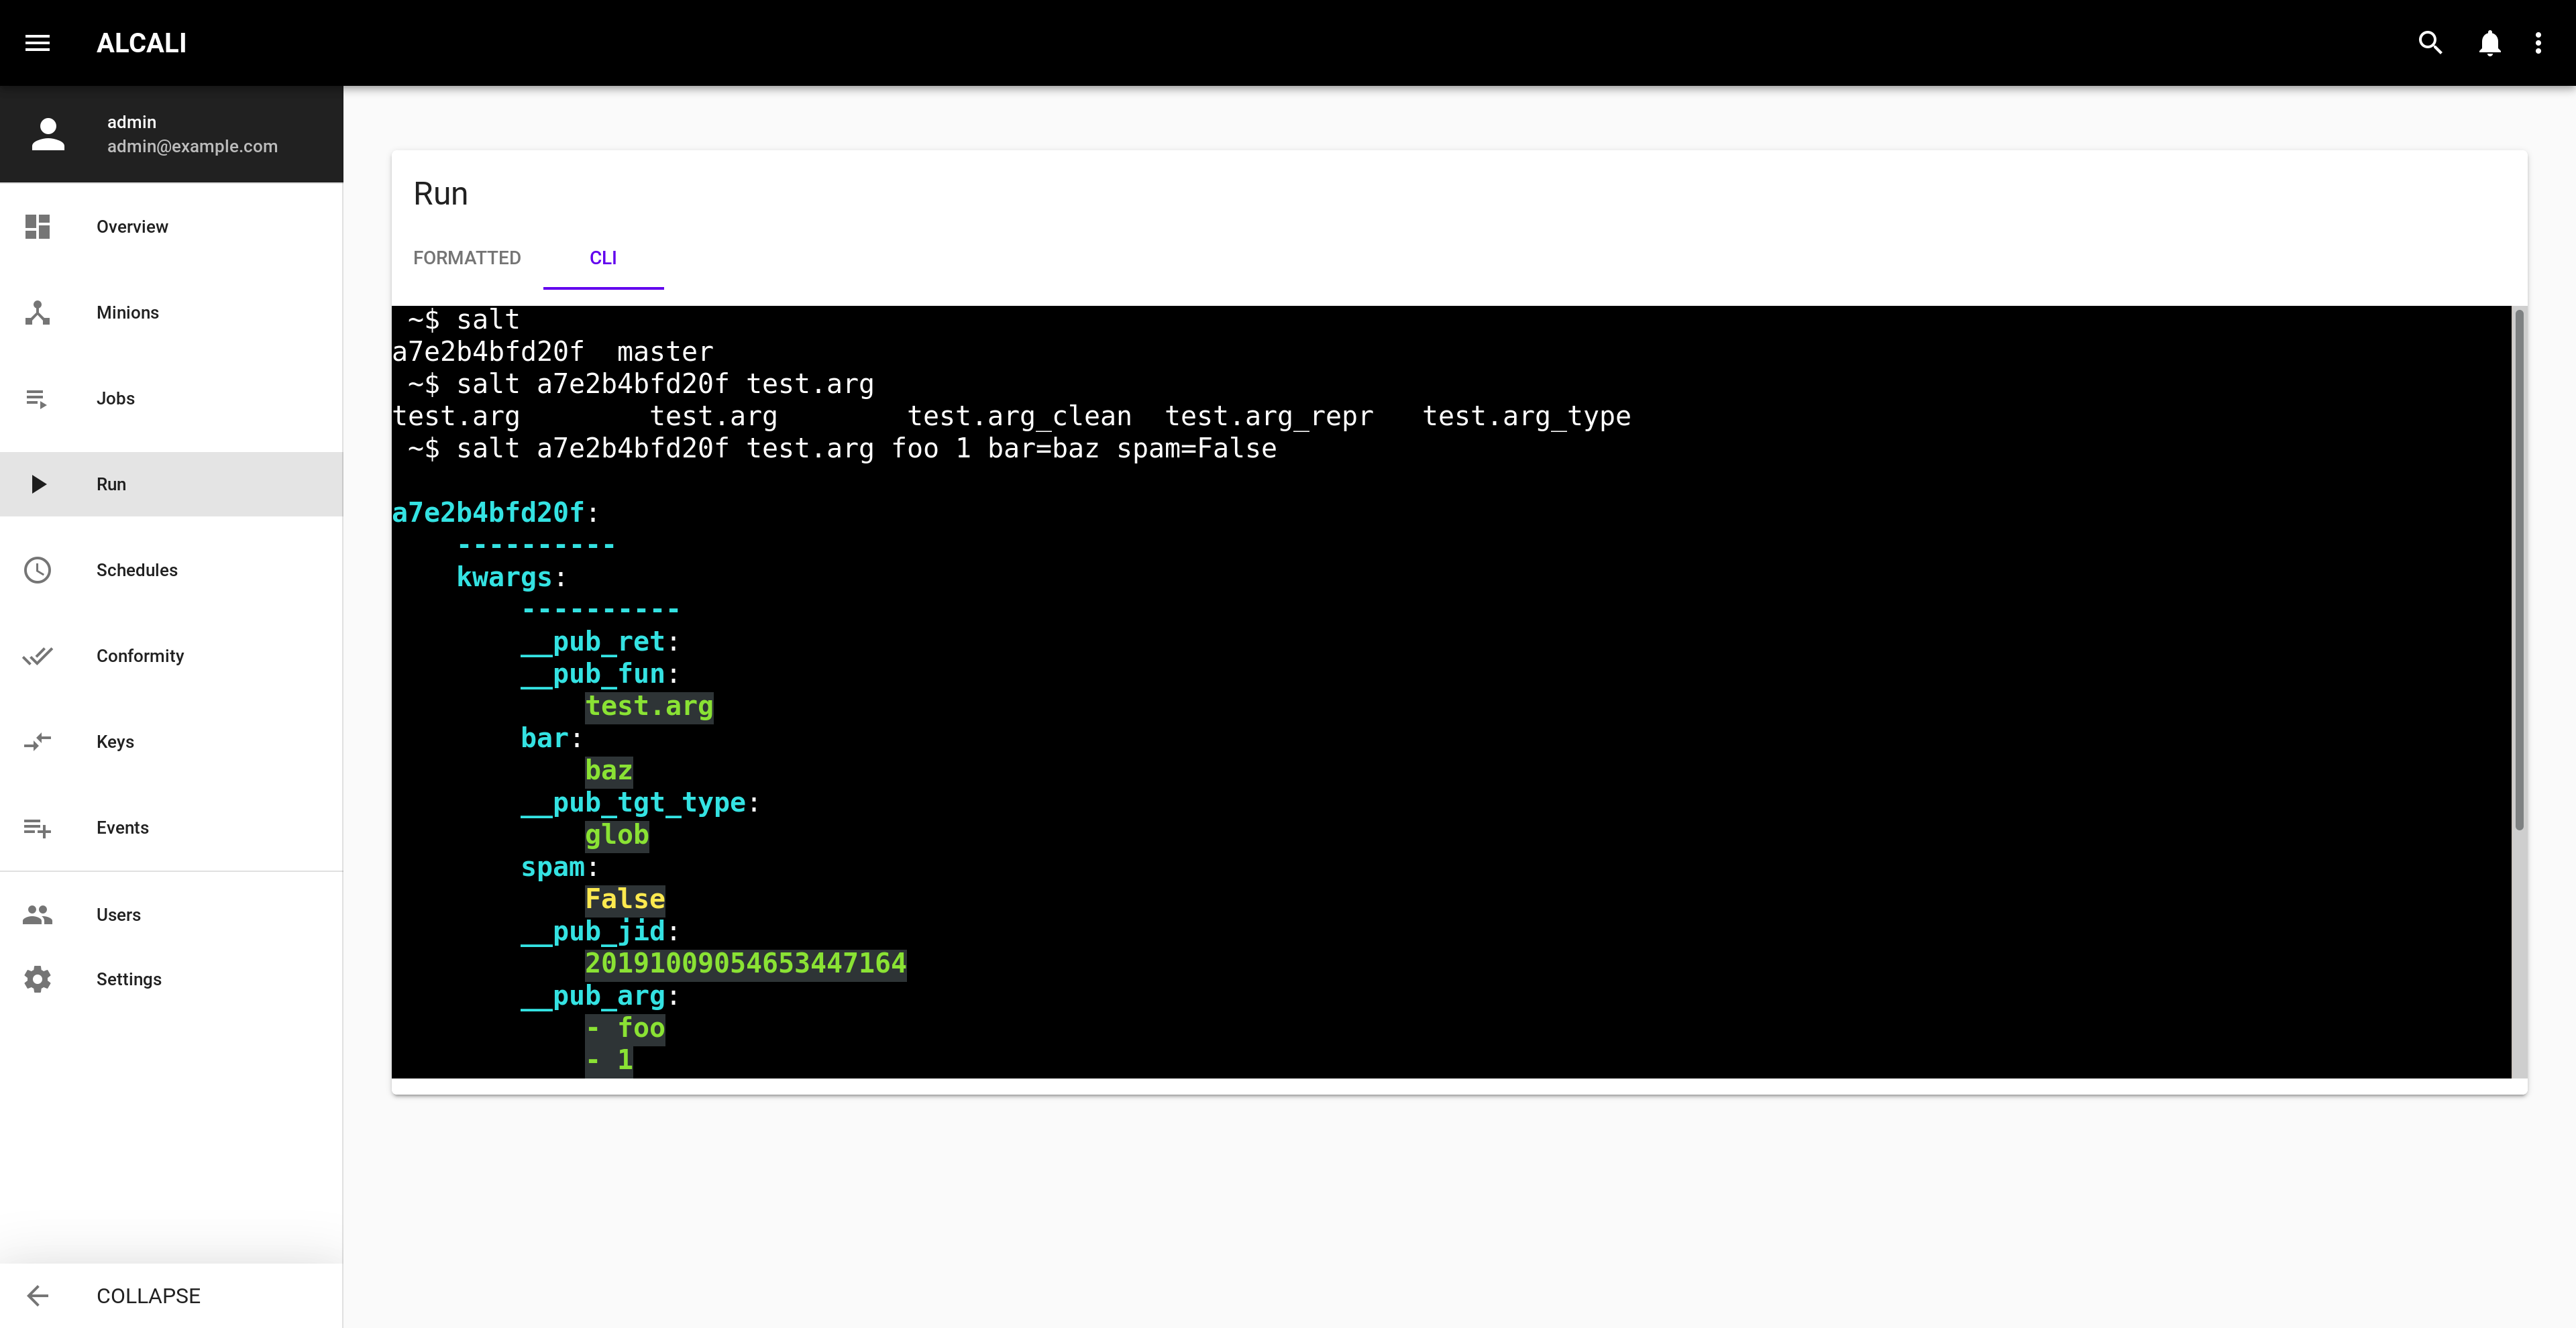This screenshot has height=1328, width=2576.
Task: Switch to the FORMATTED tab
Action: tap(468, 256)
